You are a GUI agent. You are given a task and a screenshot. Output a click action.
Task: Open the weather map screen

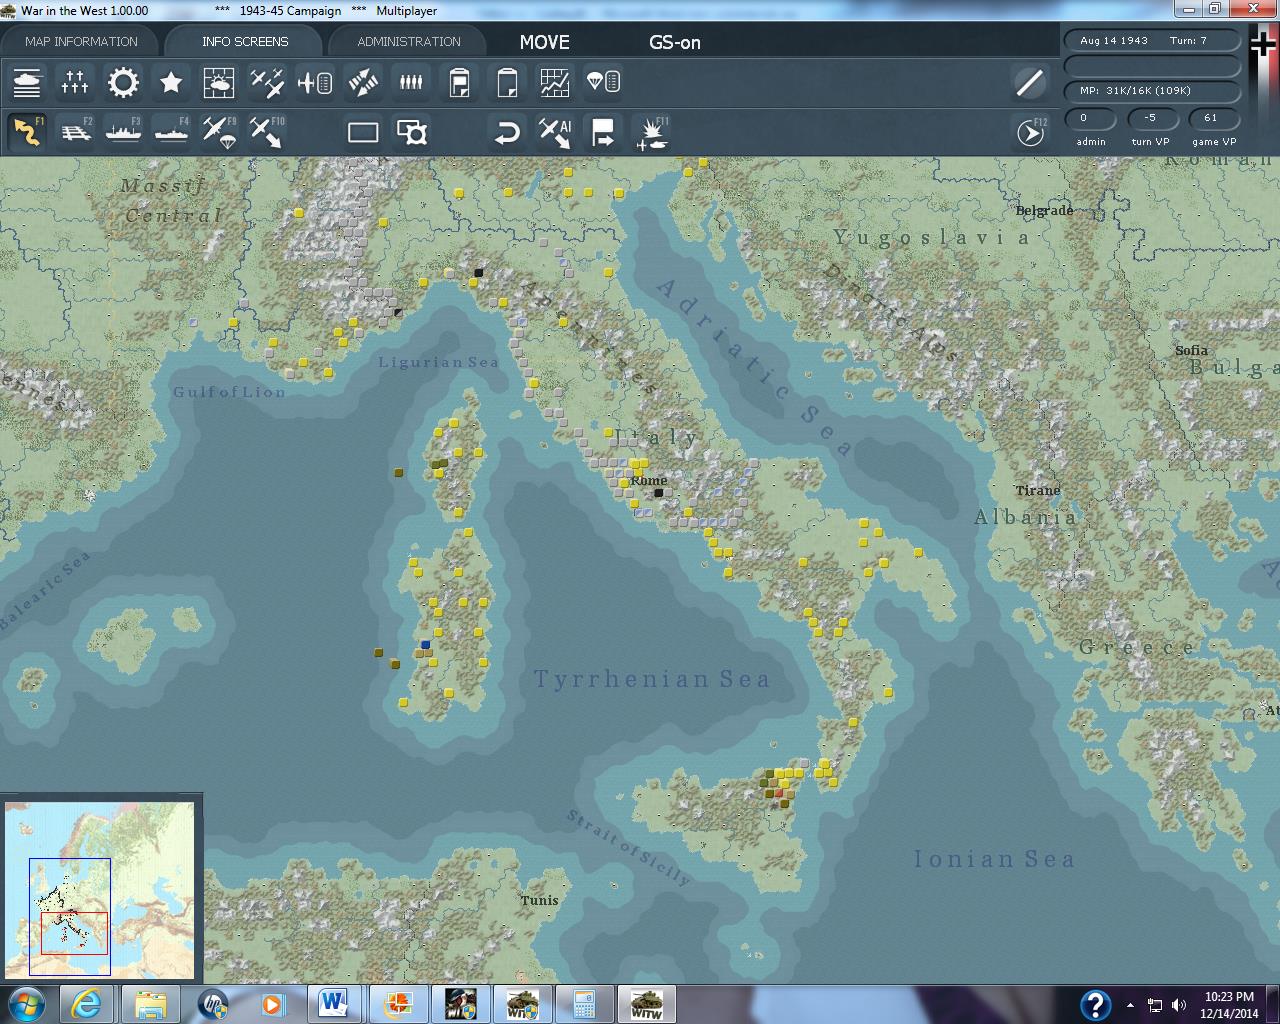point(219,82)
